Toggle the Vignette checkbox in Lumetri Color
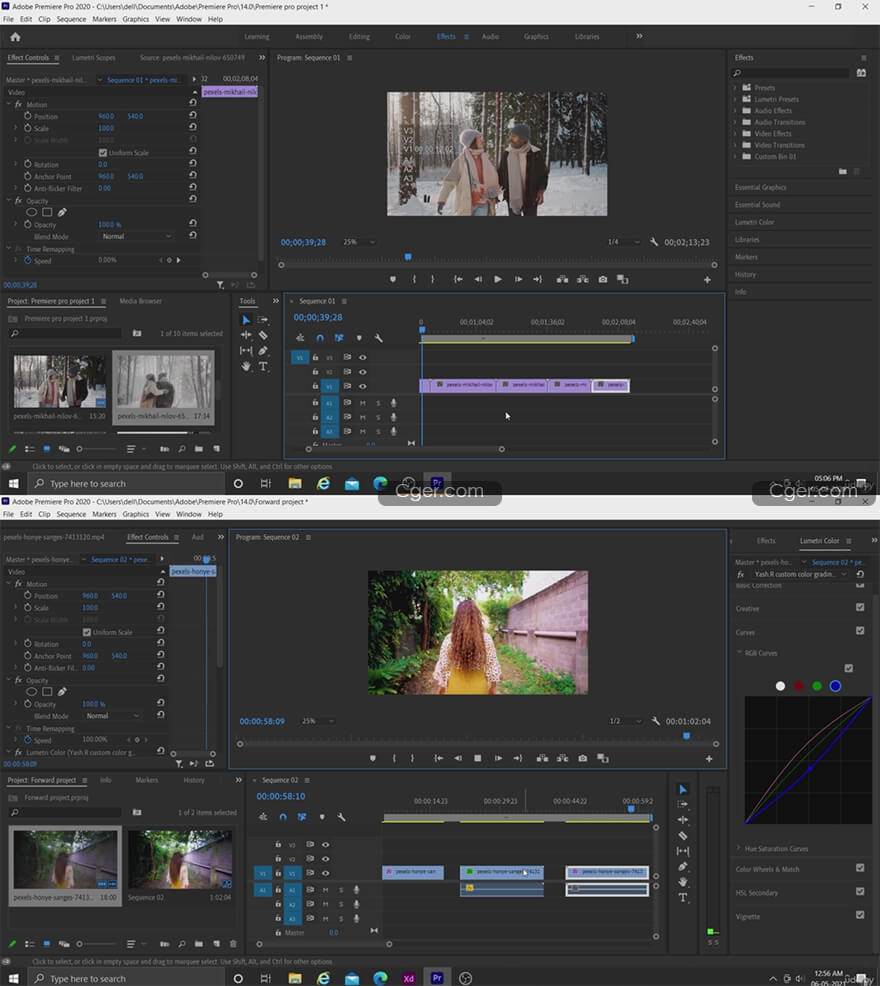Viewport: 880px width, 986px height. [860, 915]
